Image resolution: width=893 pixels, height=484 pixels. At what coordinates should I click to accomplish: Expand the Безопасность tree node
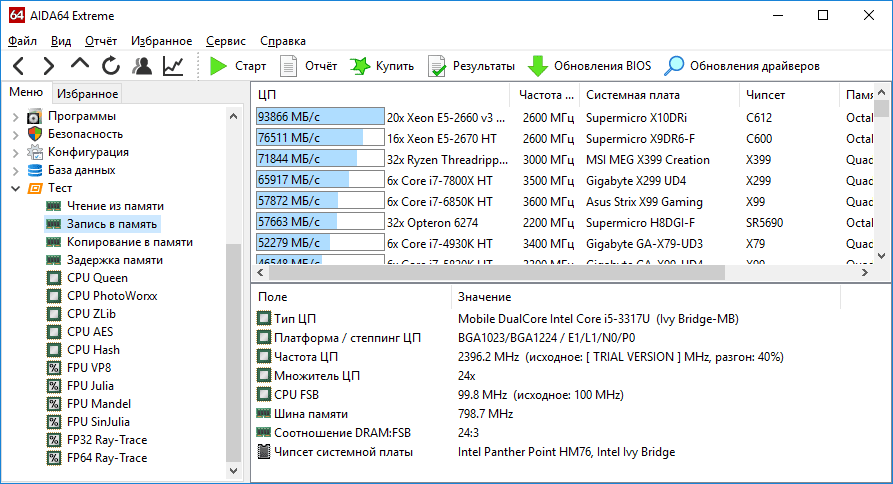pos(15,135)
